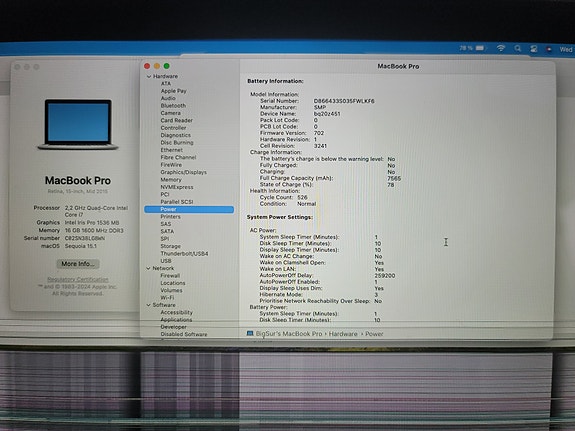Open the Regulatory Certification link
Screen dimensions: 575x431
coord(78,279)
